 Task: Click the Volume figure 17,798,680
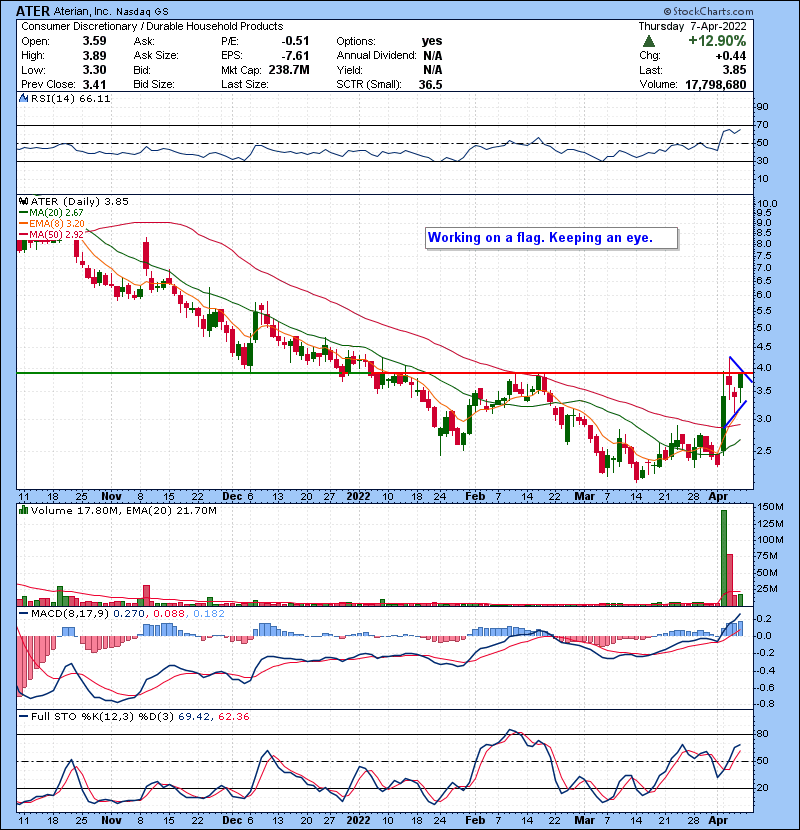click(716, 85)
